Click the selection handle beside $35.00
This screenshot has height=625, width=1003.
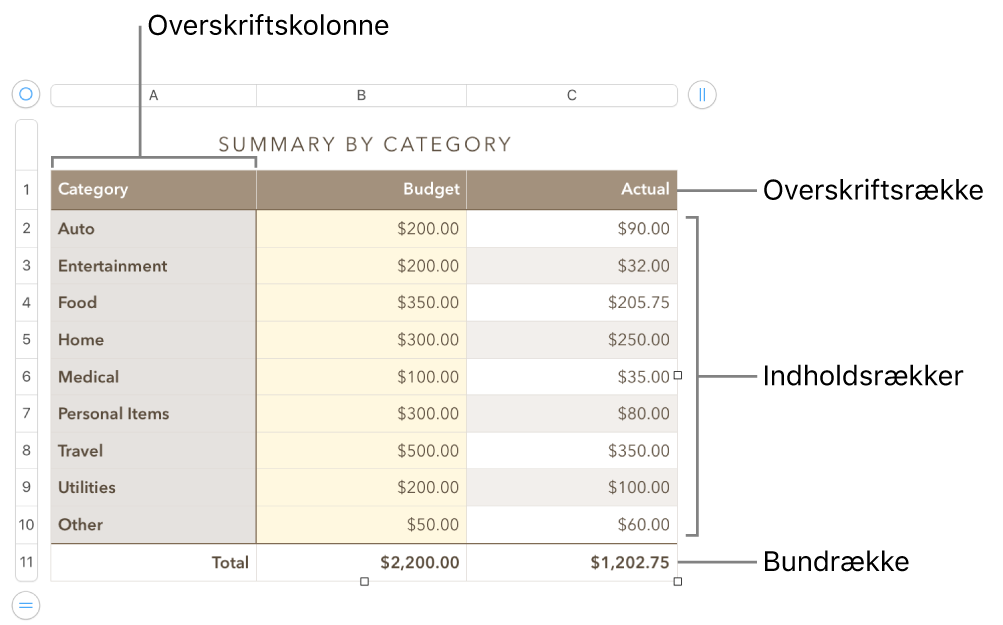pos(678,376)
